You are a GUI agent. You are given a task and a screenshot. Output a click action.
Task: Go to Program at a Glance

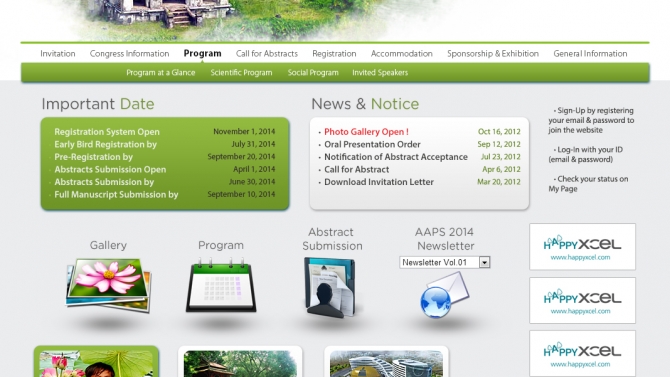(x=161, y=73)
